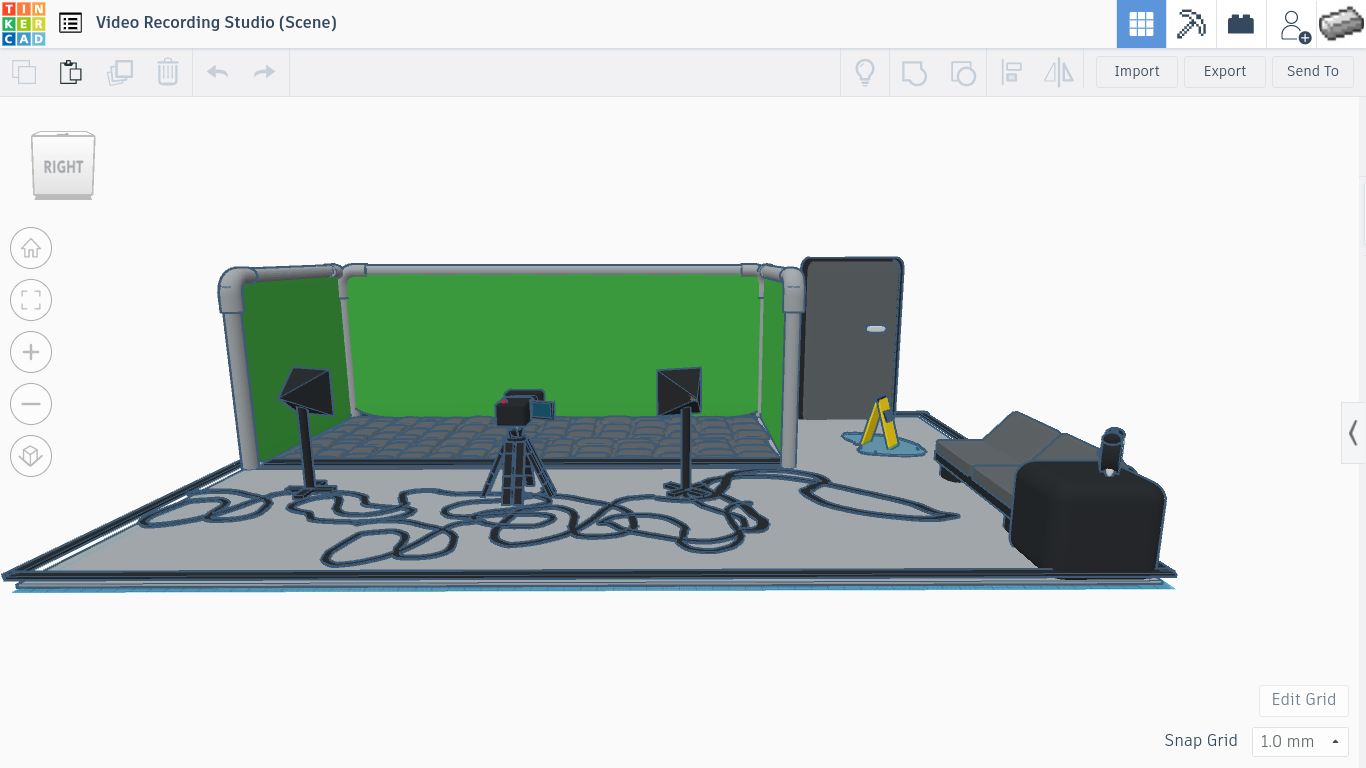The height and width of the screenshot is (768, 1366).
Task: Click the Paste icon in the toolbar
Action: tap(70, 72)
